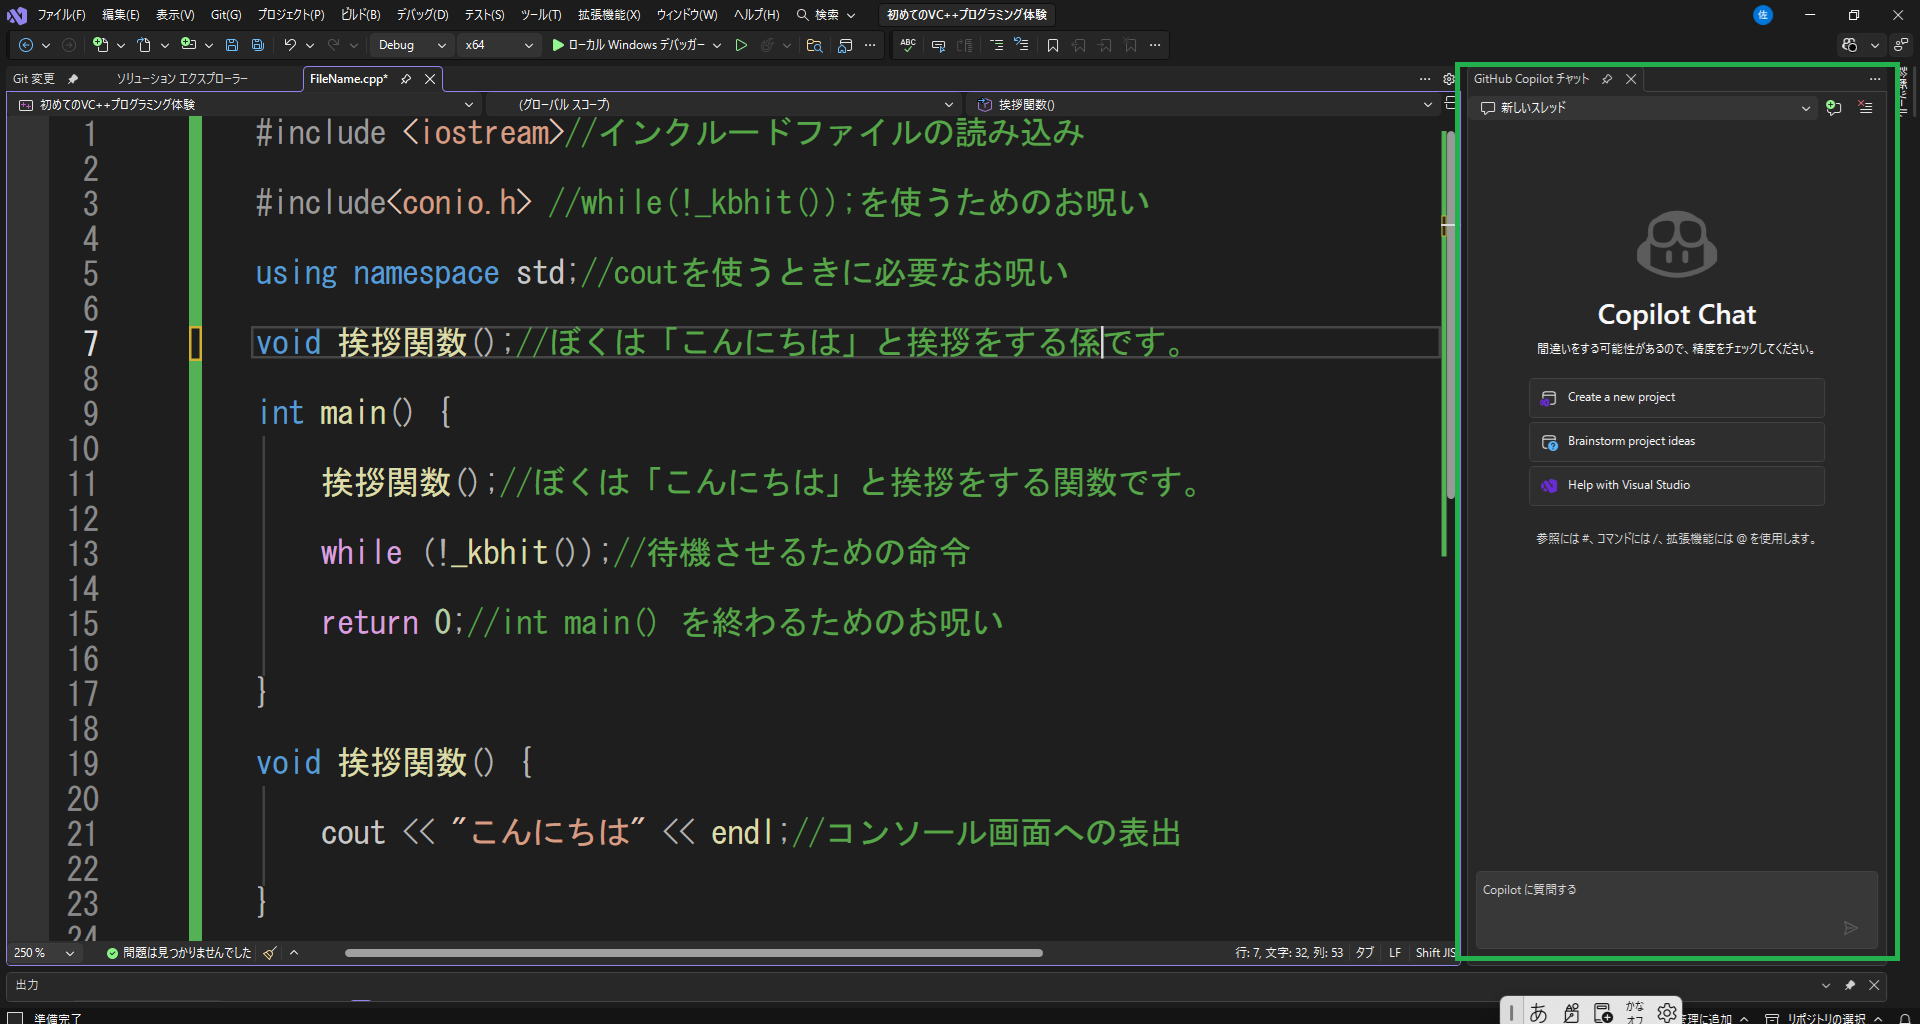The image size is (1920, 1024).
Task: Pin the FileName.cpp tab
Action: (406, 79)
